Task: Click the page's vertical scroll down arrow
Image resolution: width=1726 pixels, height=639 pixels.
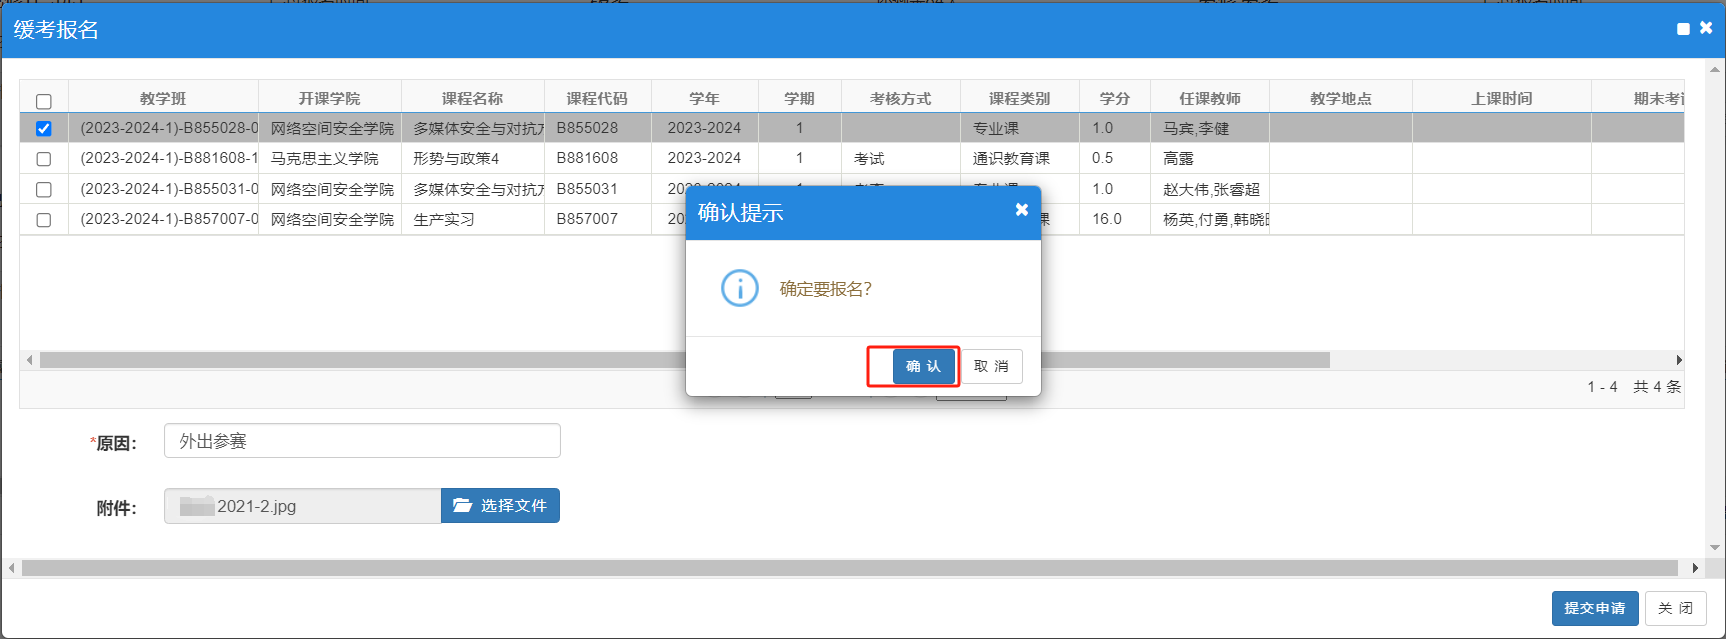Action: (x=1716, y=548)
